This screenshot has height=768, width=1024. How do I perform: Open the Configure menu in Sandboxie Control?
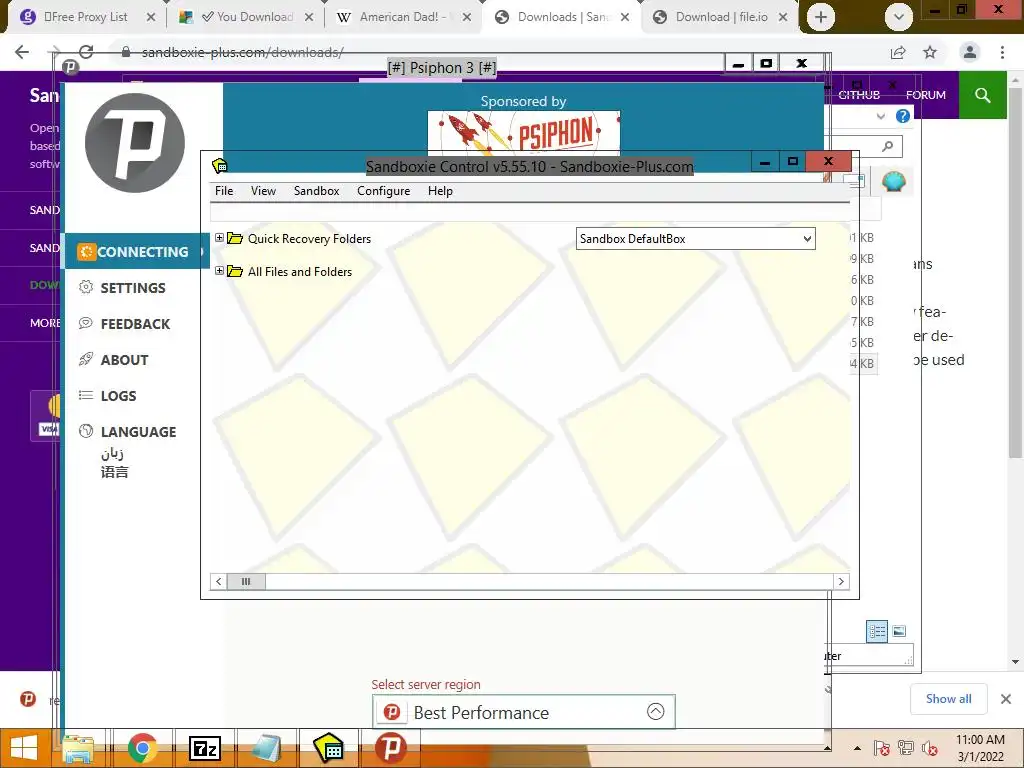click(x=383, y=191)
